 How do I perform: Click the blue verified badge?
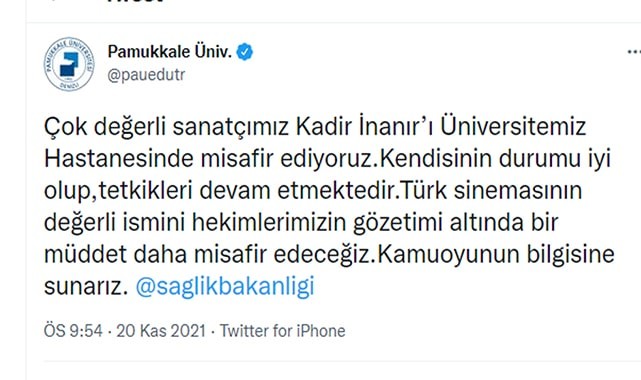pyautogui.click(x=245, y=52)
